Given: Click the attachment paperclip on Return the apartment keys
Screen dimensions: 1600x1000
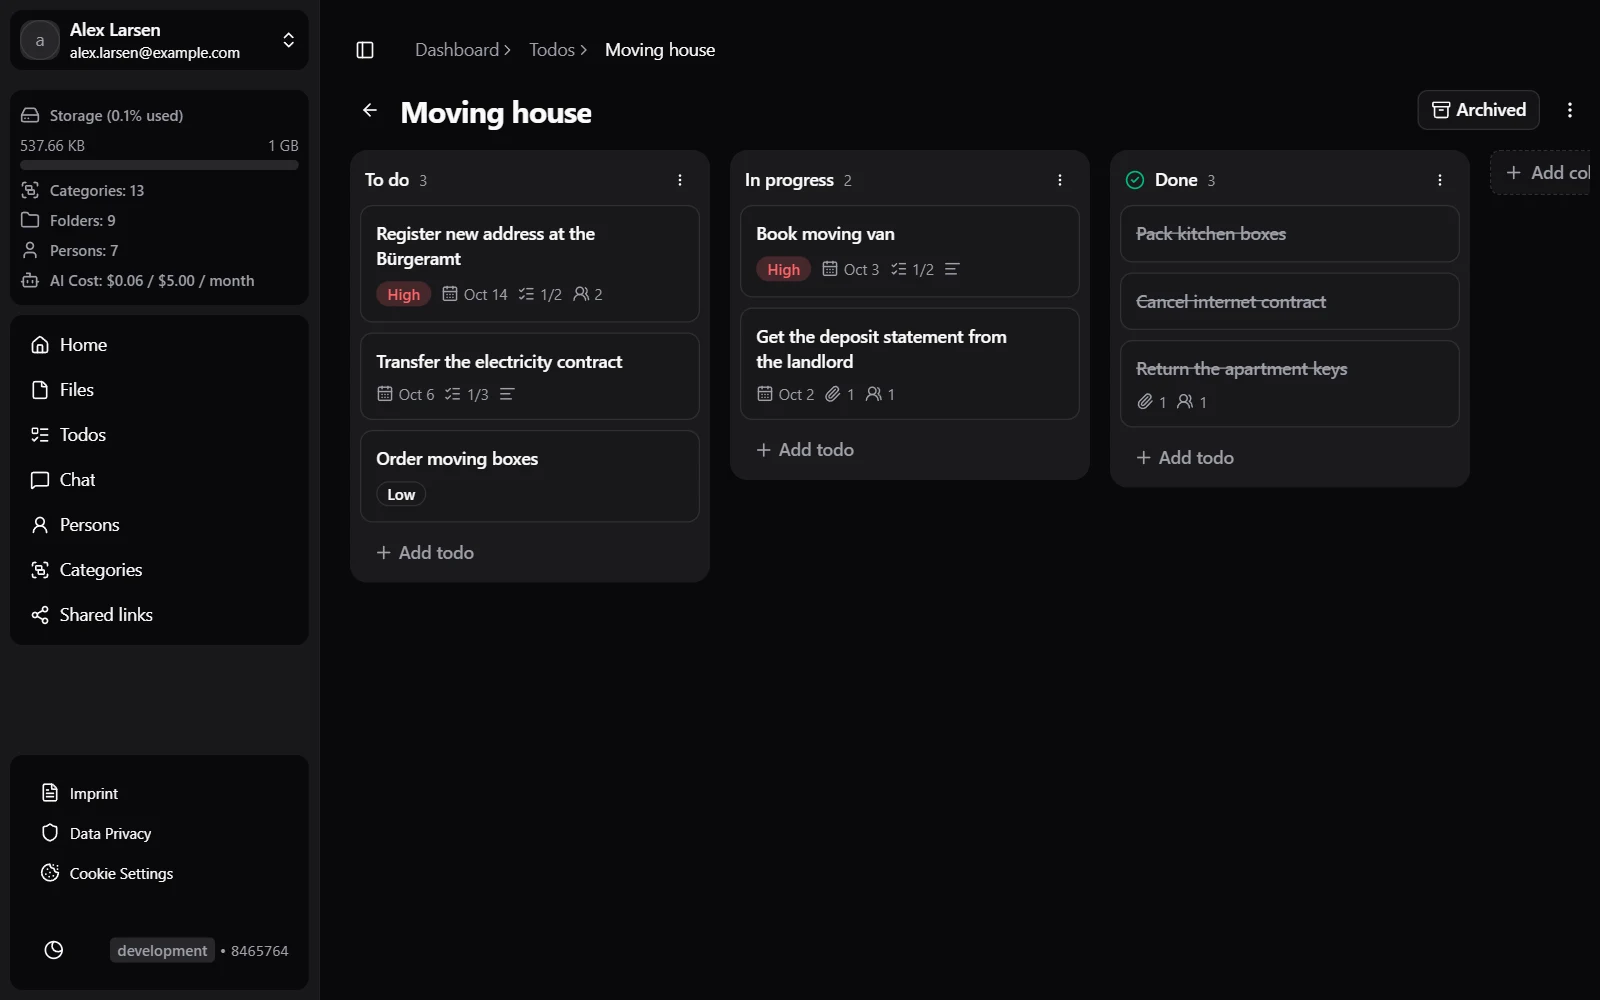Looking at the screenshot, I should pyautogui.click(x=1145, y=402).
